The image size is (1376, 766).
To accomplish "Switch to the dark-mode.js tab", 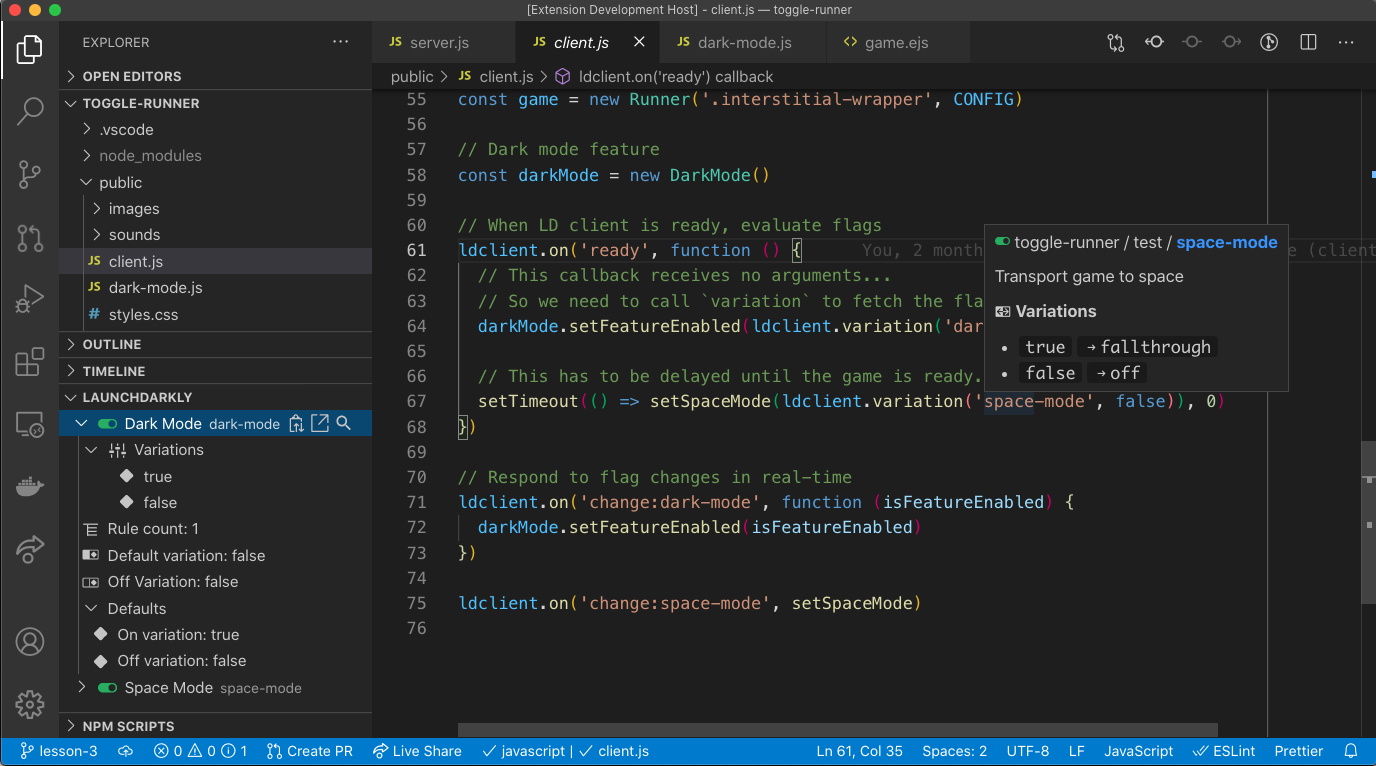I will 744,42.
